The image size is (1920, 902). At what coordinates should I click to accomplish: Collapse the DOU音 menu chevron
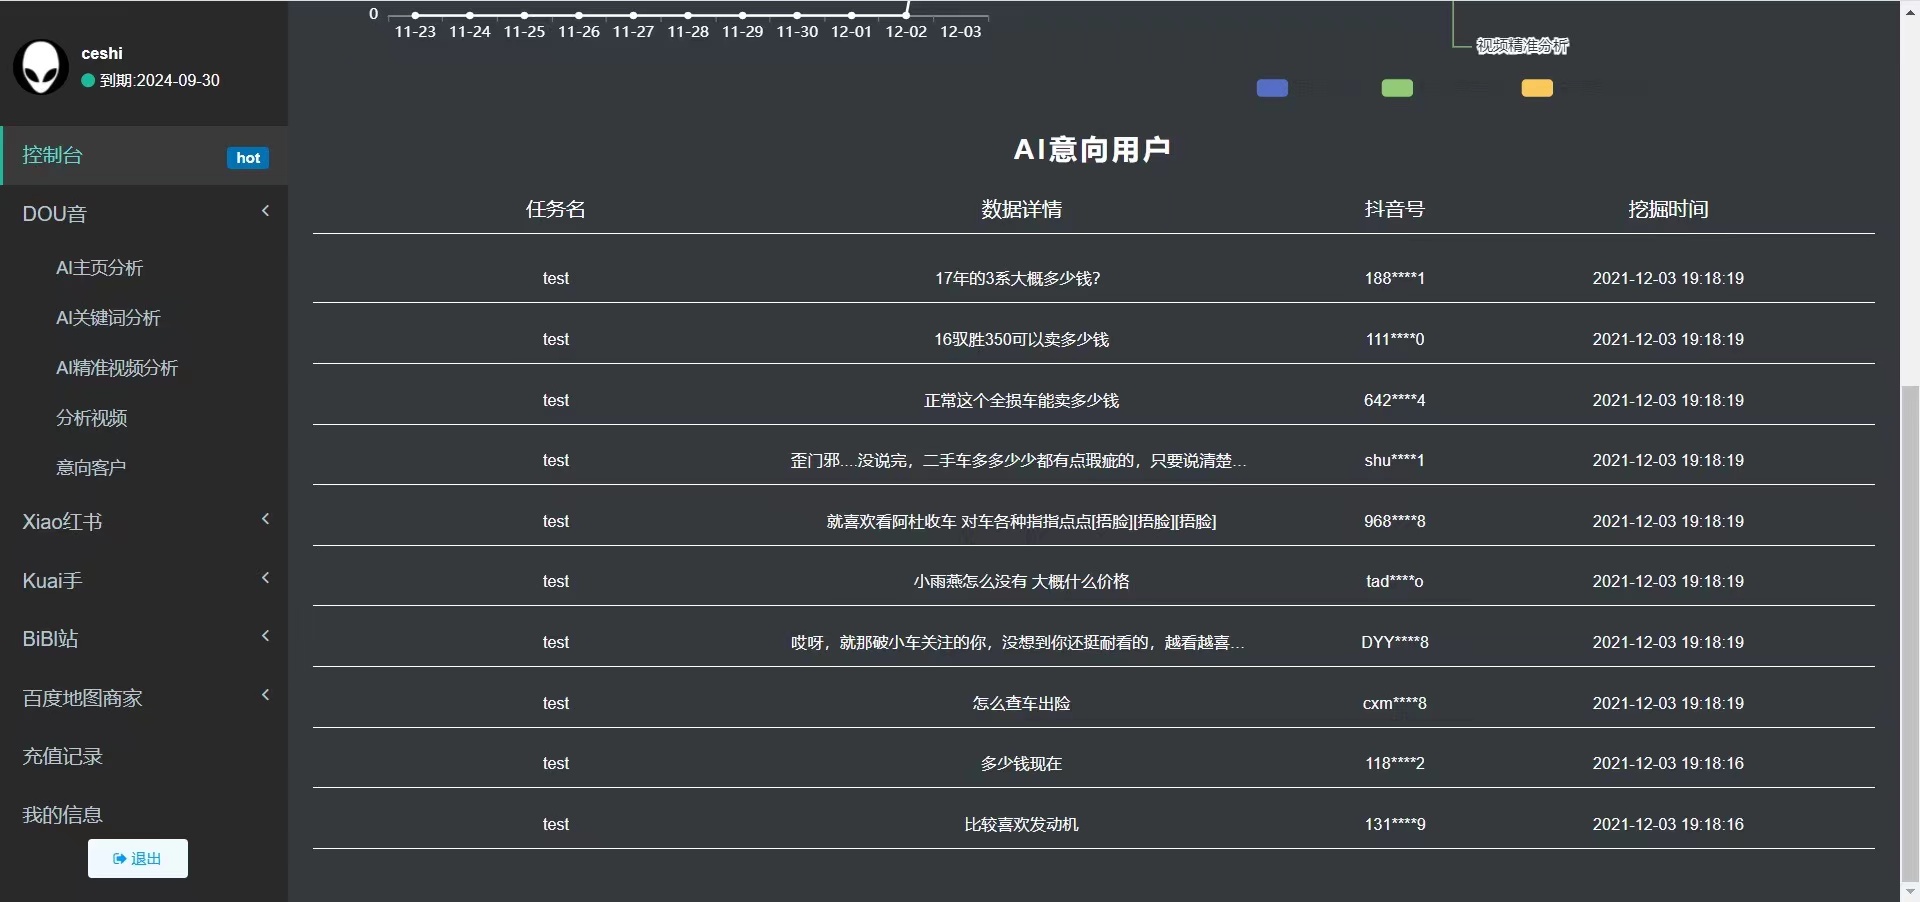point(265,211)
